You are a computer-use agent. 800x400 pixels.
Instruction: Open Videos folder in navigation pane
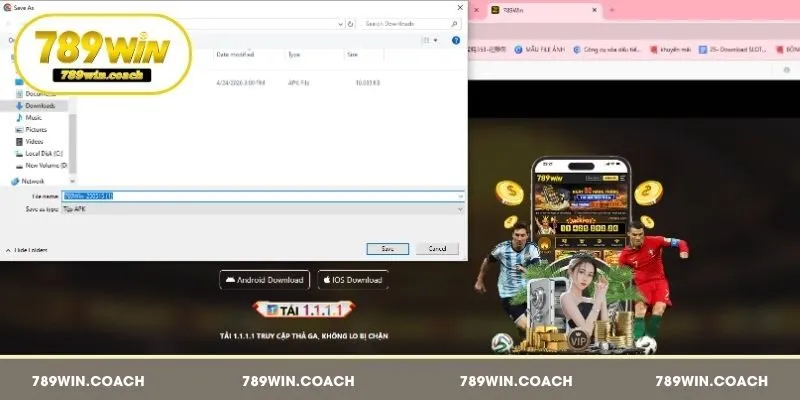tap(35, 141)
